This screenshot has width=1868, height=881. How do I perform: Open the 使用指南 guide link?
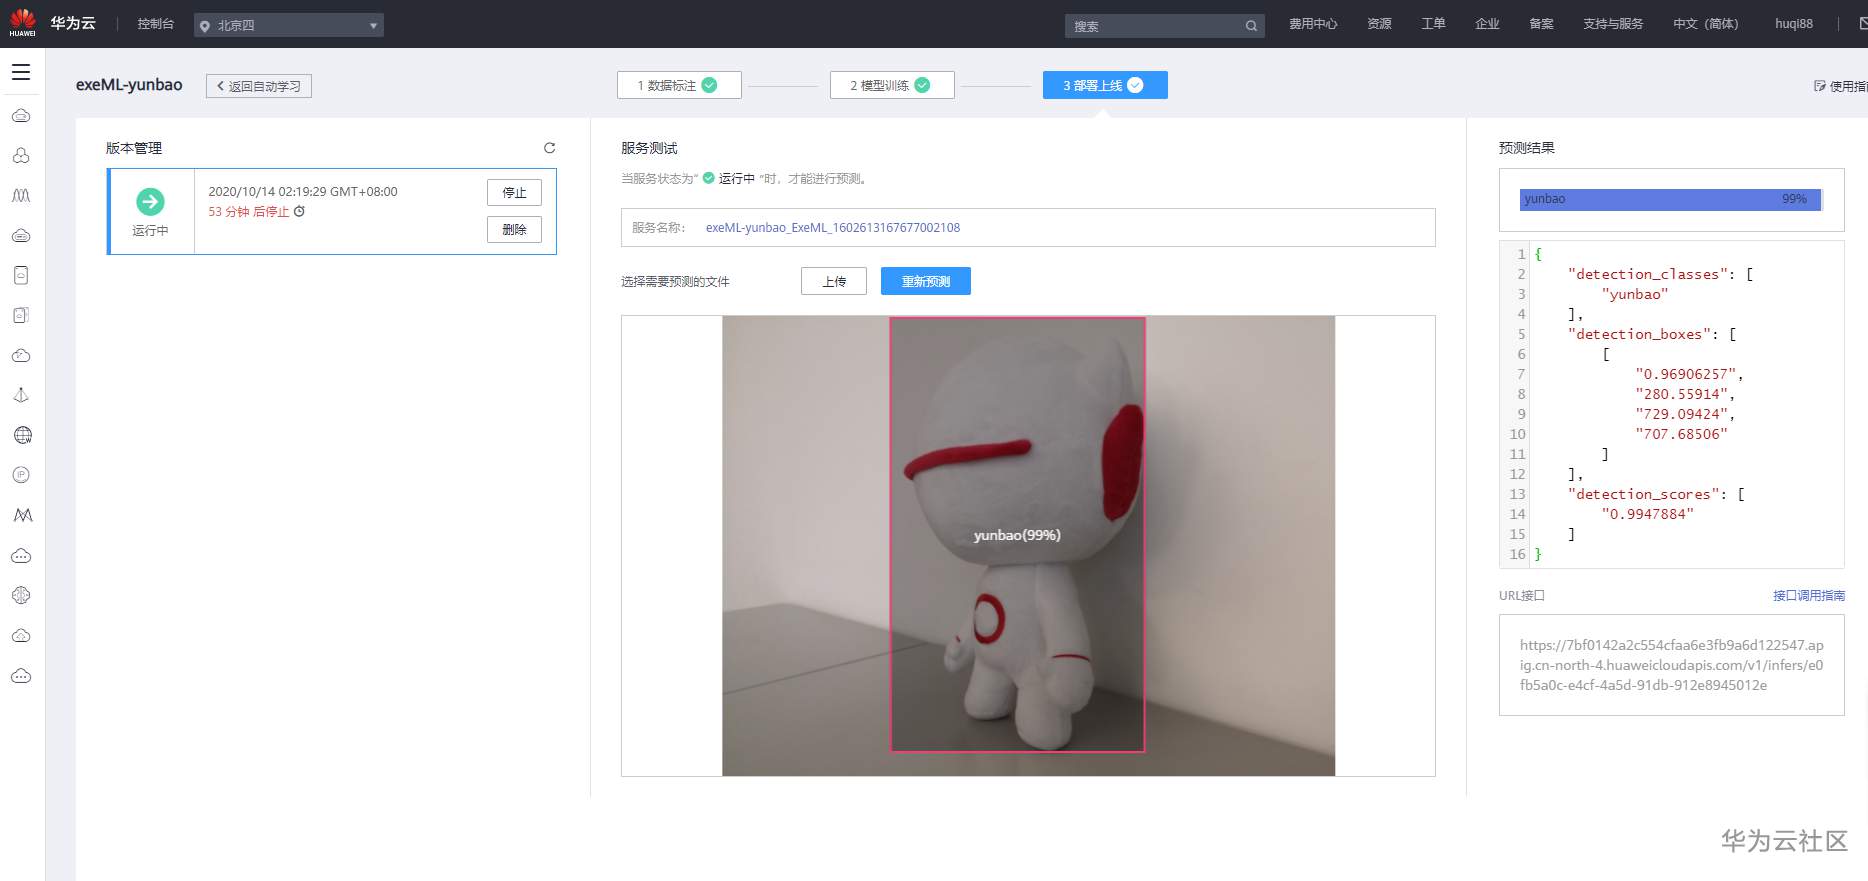1841,86
